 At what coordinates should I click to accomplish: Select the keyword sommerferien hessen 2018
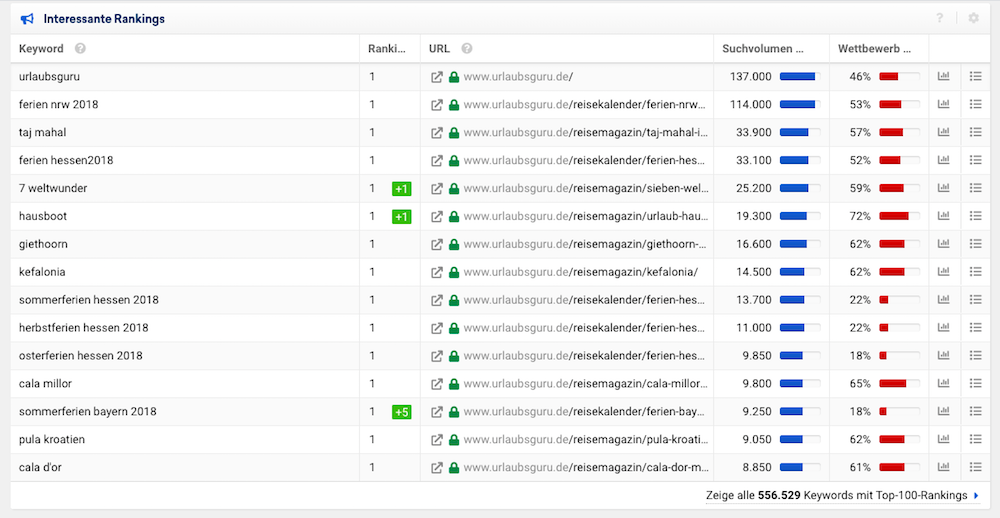(x=89, y=300)
